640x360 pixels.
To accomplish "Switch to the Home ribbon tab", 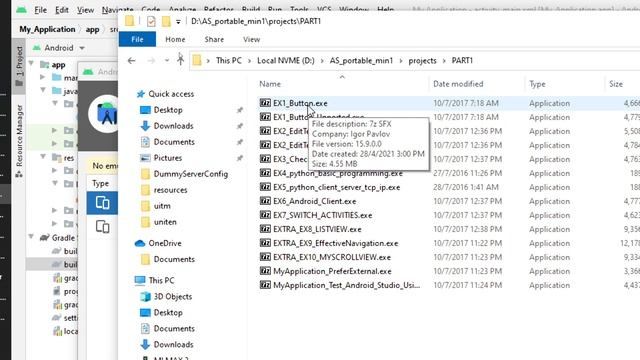I will point(175,39).
